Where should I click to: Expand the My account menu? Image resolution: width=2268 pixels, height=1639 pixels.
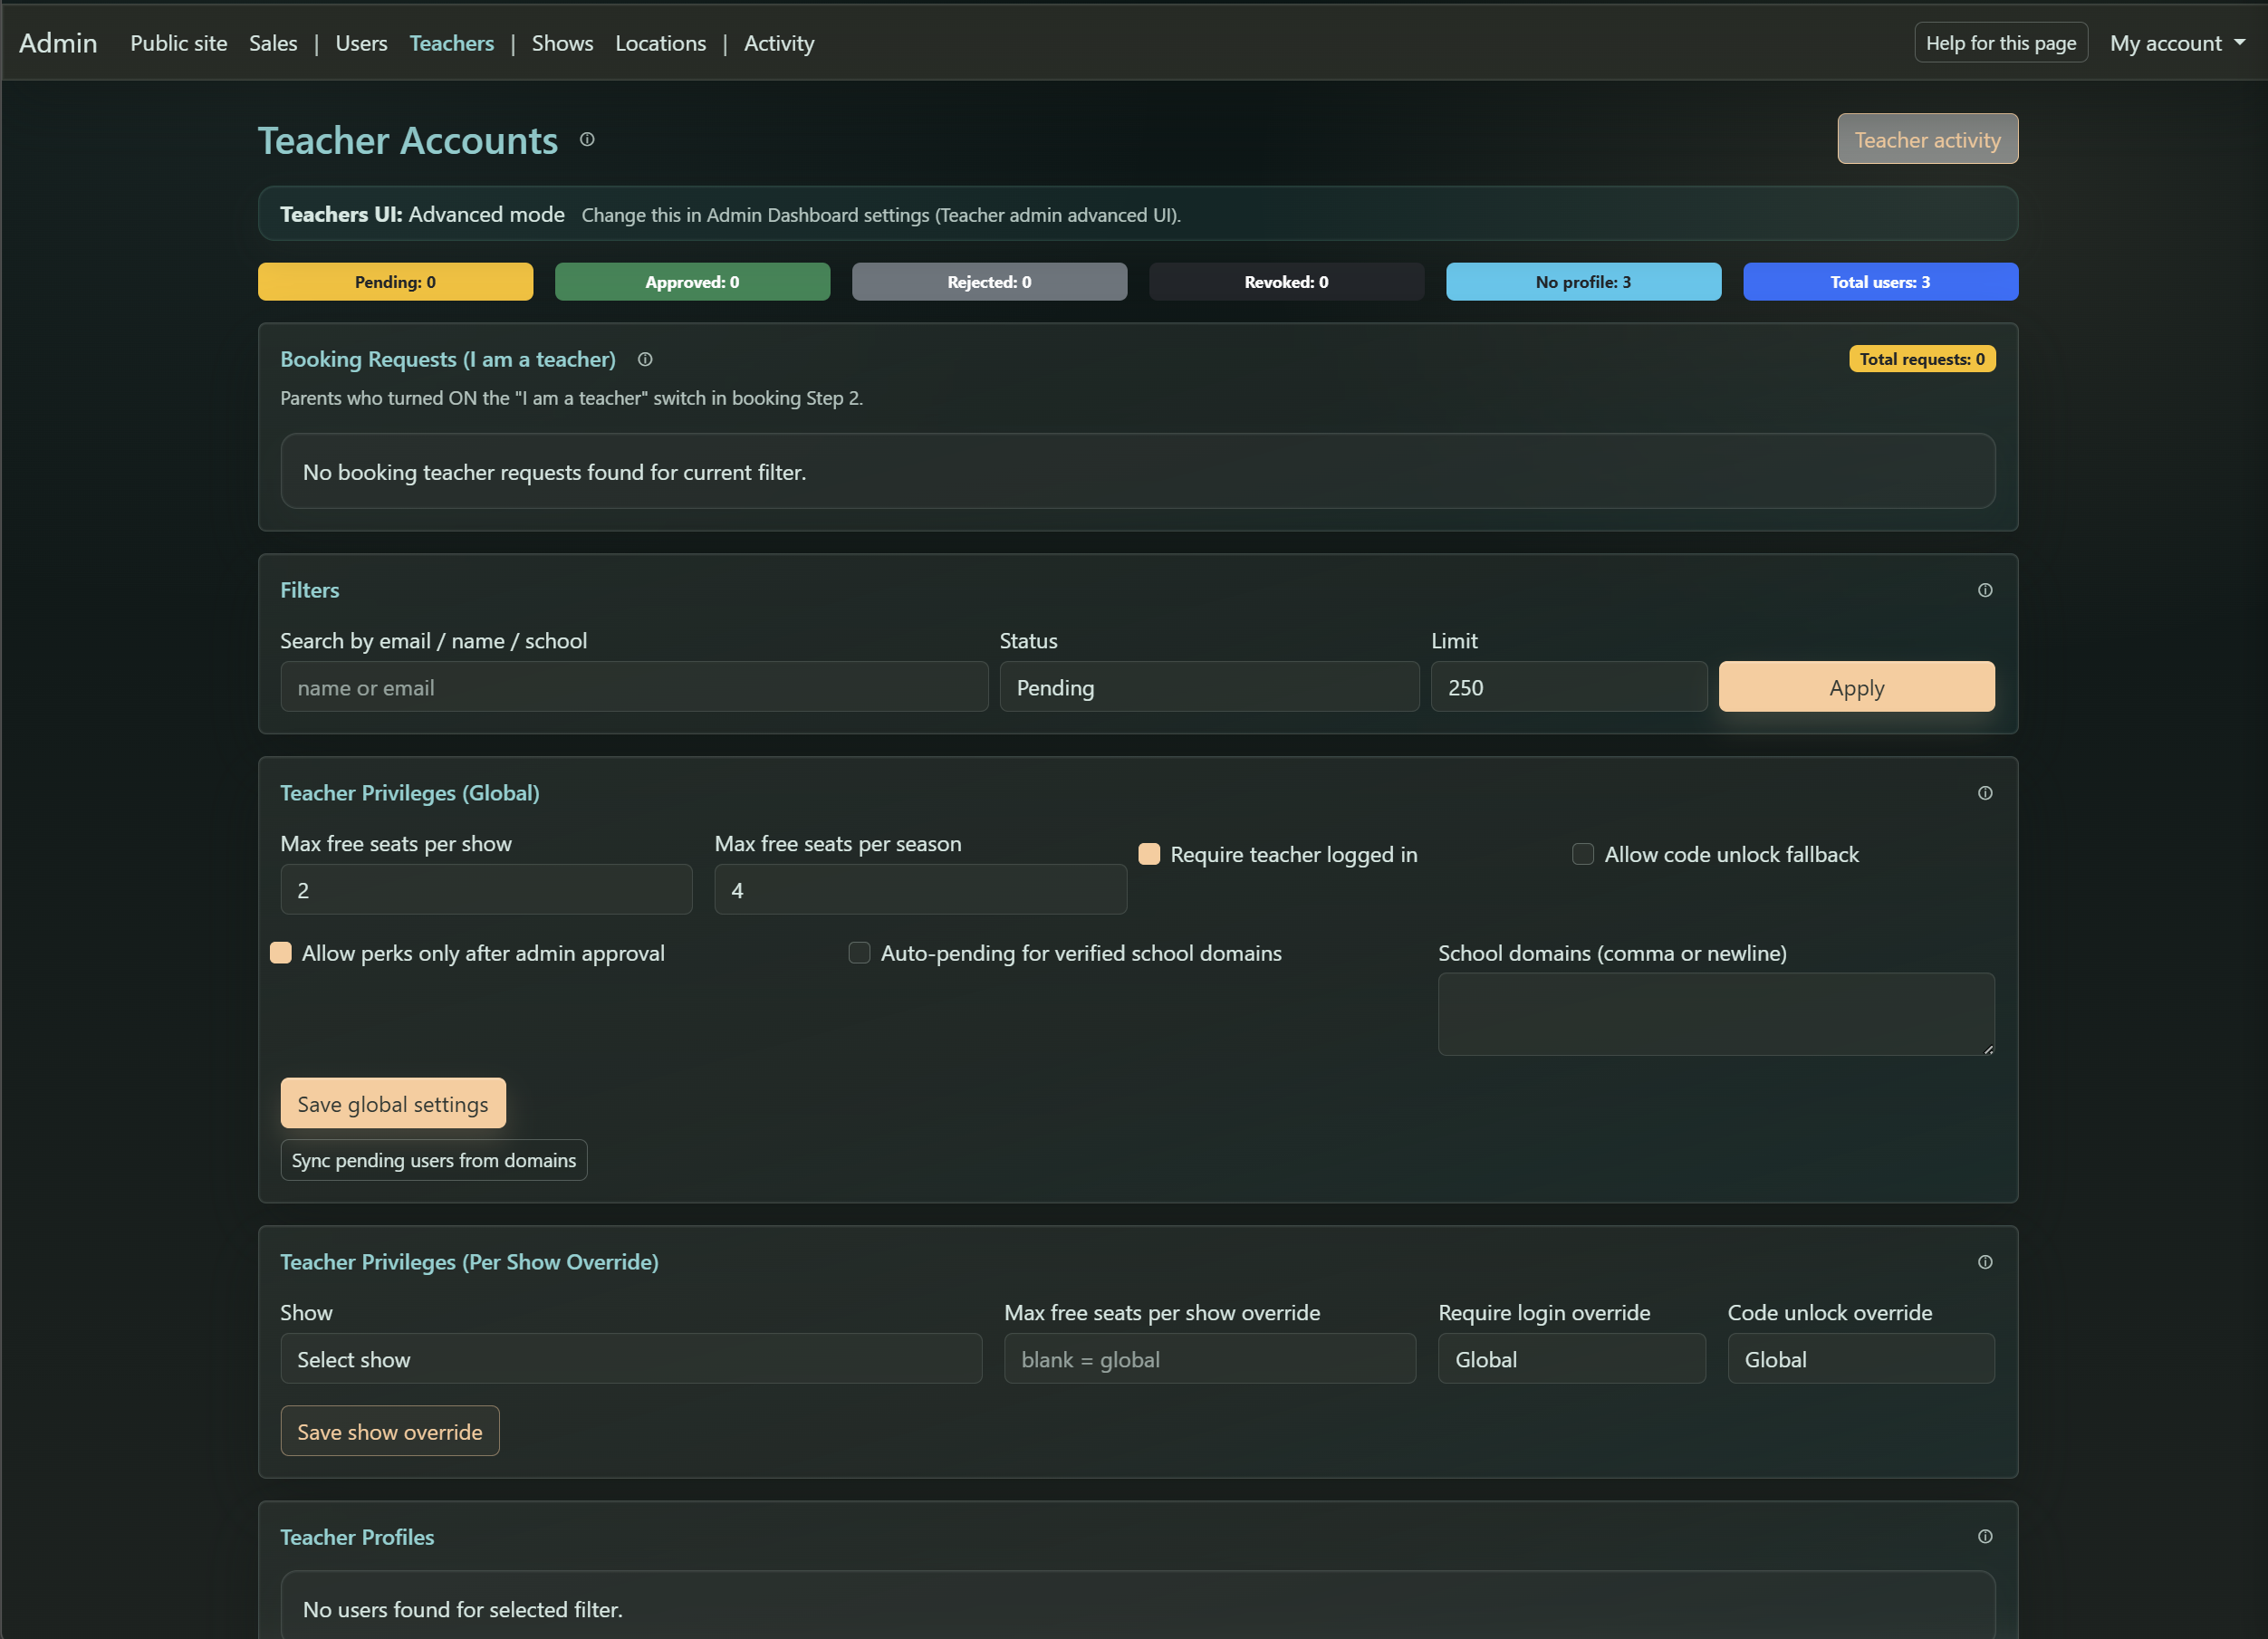tap(2177, 42)
